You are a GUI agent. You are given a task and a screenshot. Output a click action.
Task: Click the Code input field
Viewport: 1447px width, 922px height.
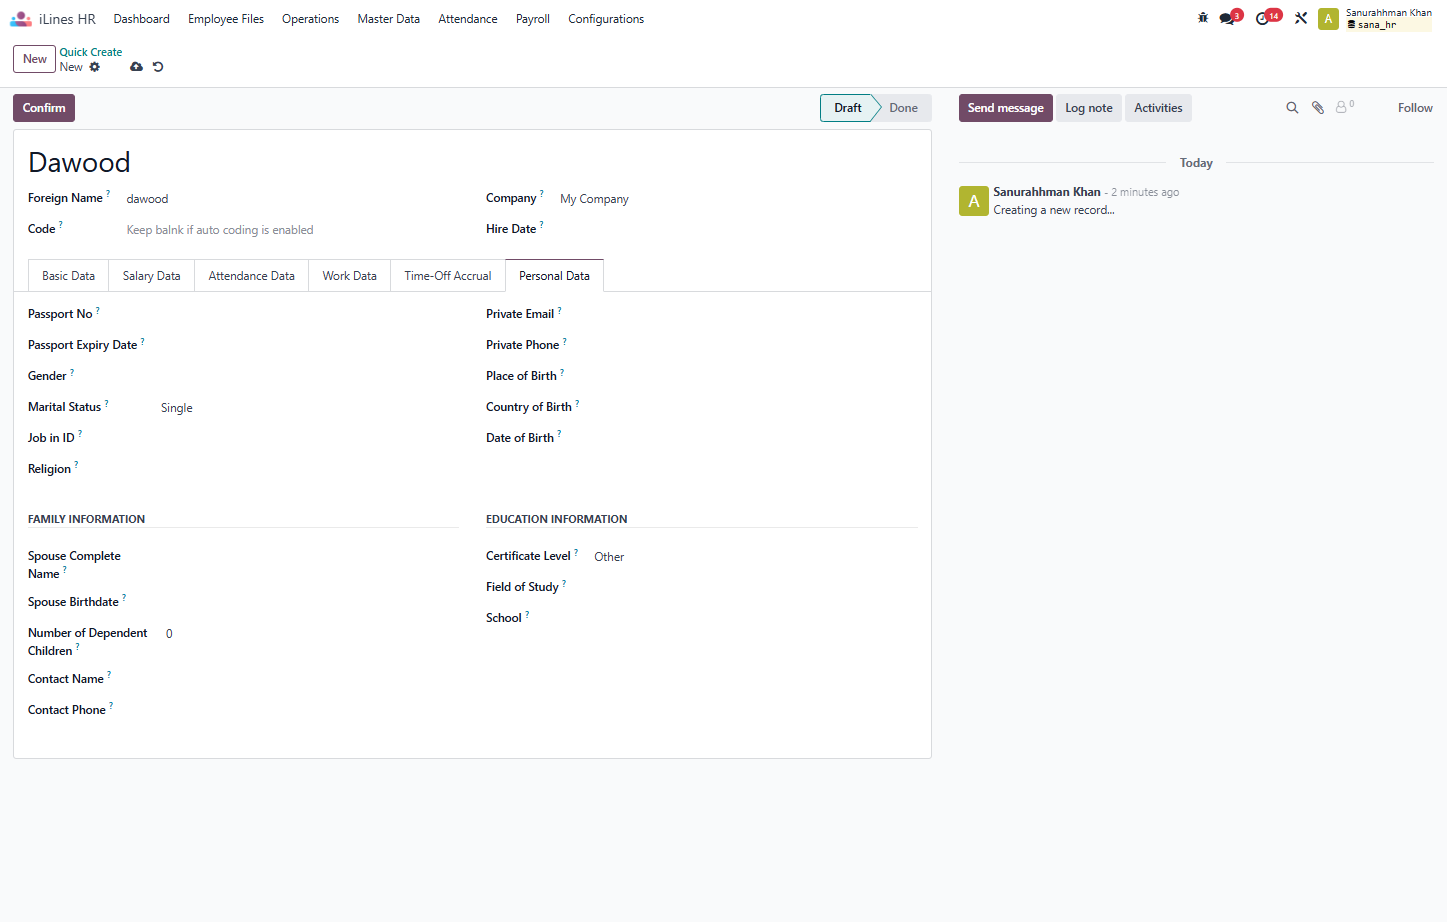292,230
